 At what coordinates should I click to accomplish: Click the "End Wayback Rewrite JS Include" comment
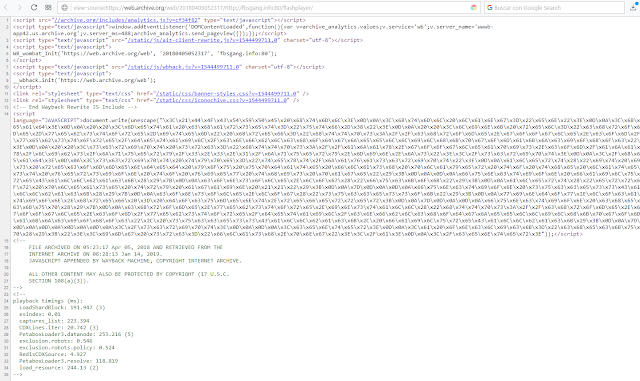coord(75,107)
